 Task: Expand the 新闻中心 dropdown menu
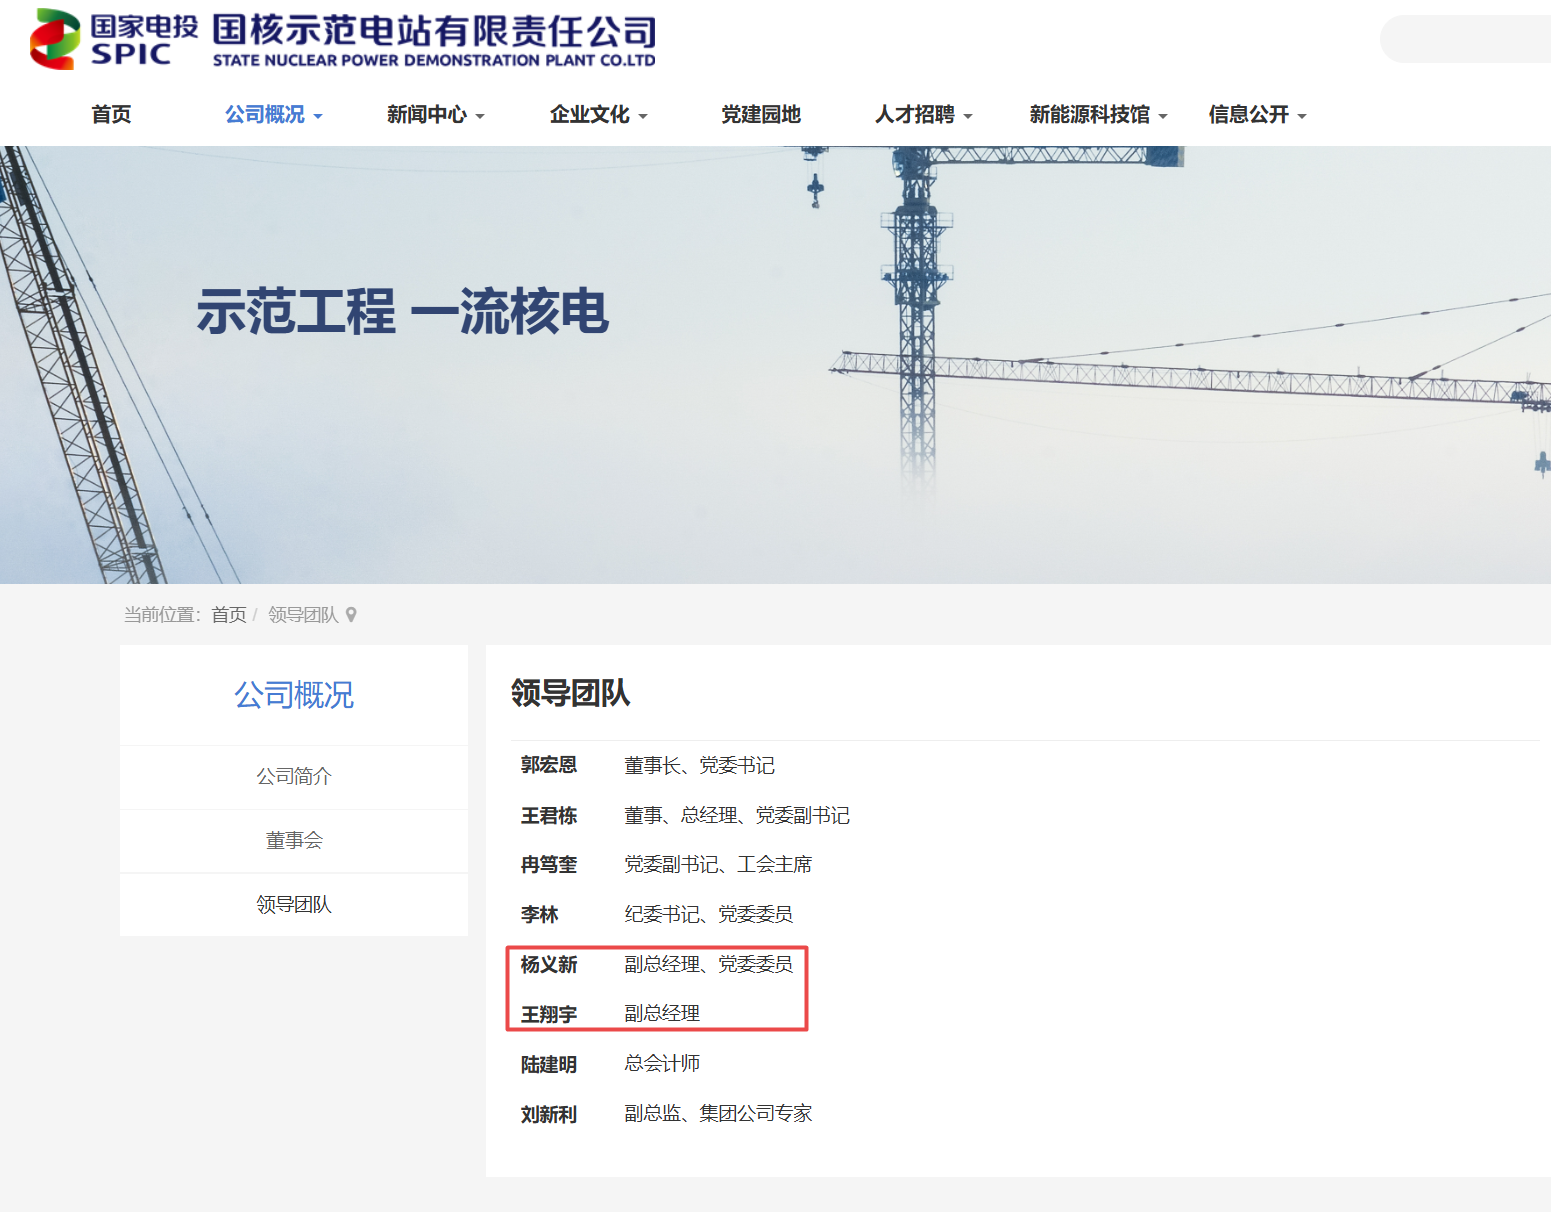coord(436,115)
